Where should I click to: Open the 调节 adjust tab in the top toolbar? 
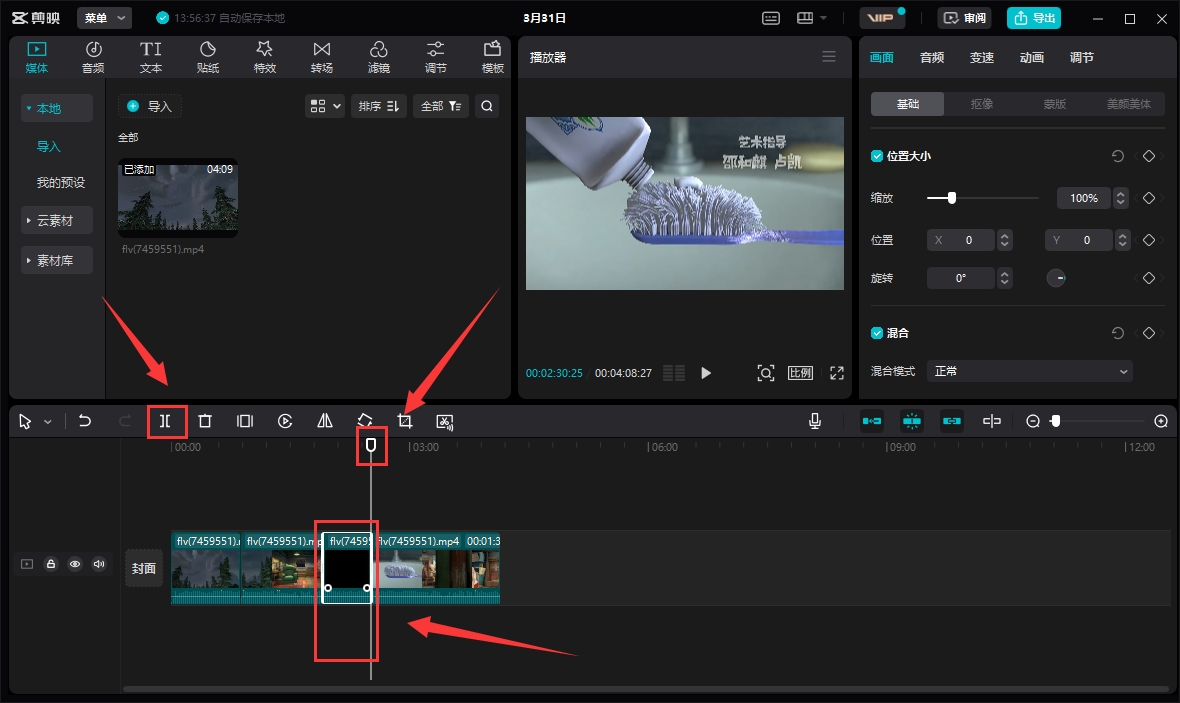[x=436, y=57]
